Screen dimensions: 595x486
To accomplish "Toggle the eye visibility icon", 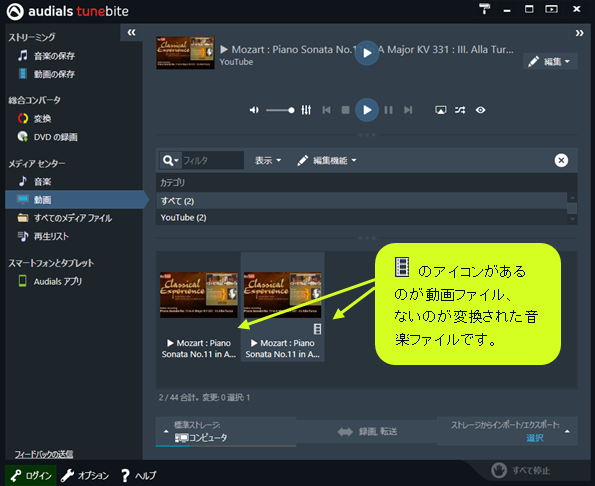I will click(480, 110).
